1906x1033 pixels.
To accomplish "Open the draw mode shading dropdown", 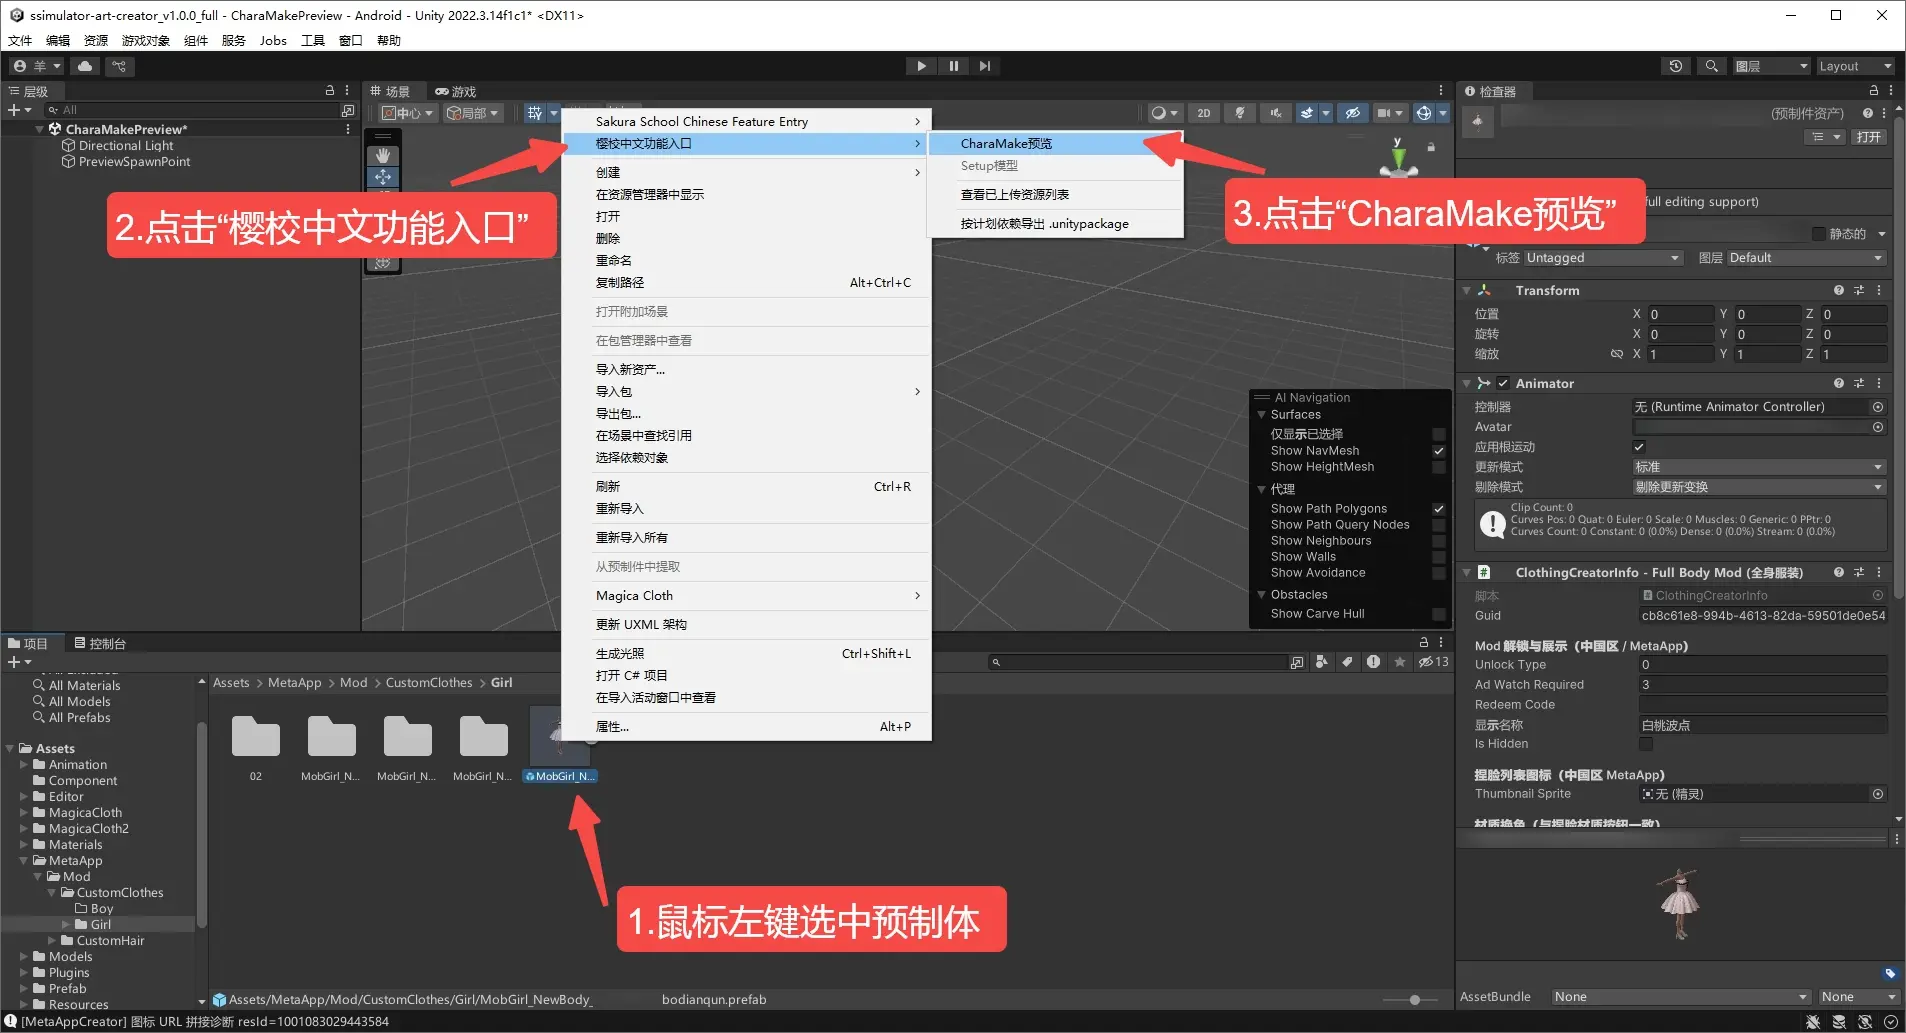I will click(1164, 113).
